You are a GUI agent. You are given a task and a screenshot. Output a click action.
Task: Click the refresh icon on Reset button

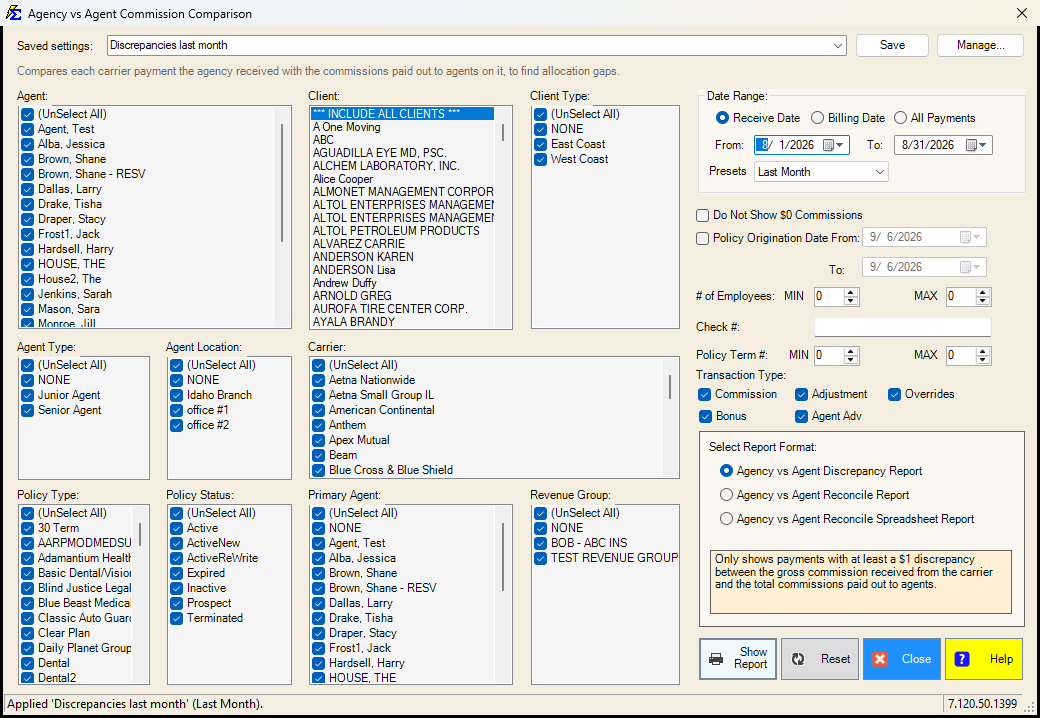point(798,659)
